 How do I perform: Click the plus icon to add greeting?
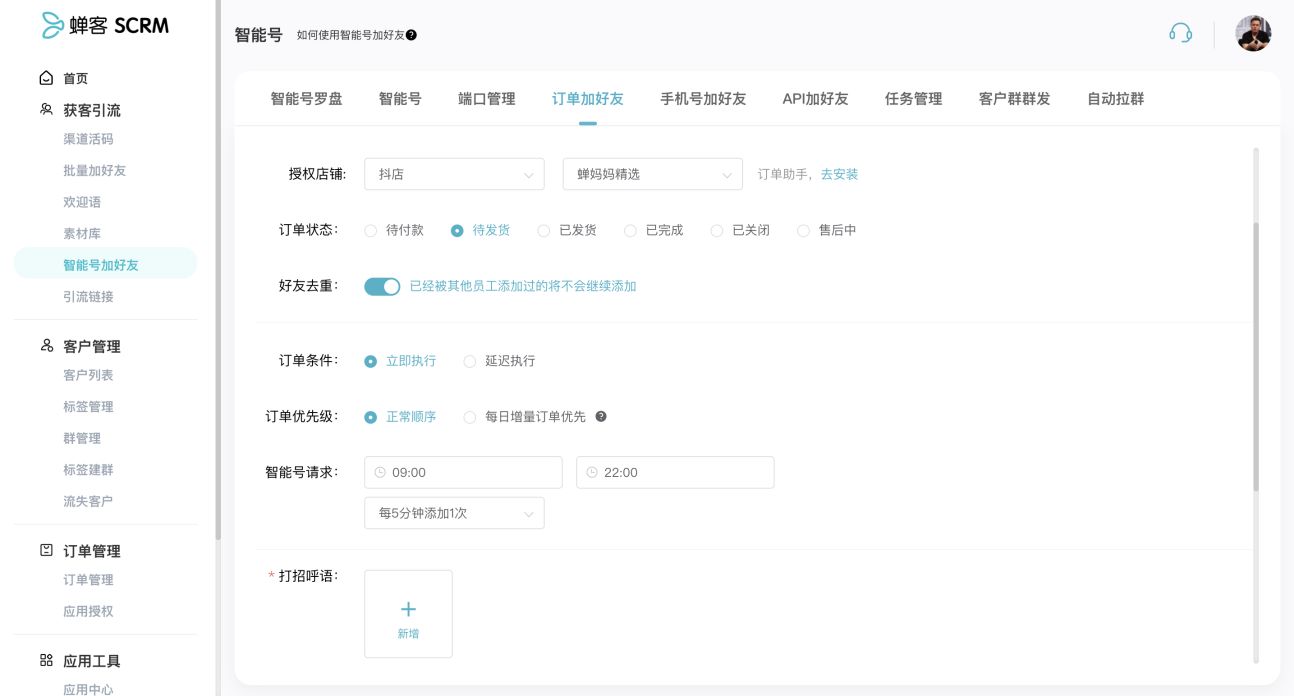click(408, 609)
